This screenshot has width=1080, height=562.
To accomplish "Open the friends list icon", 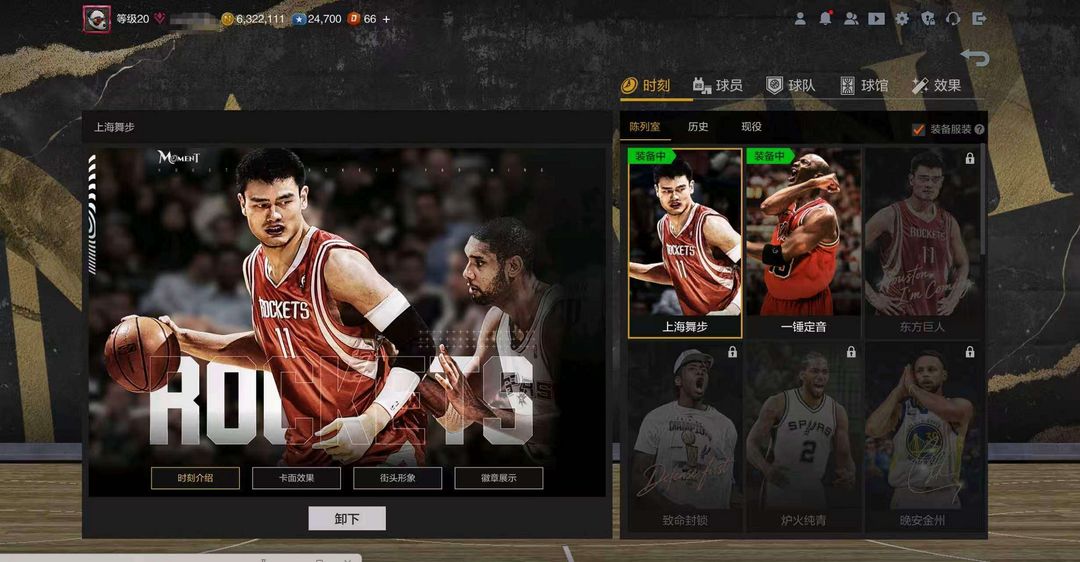I will (851, 19).
